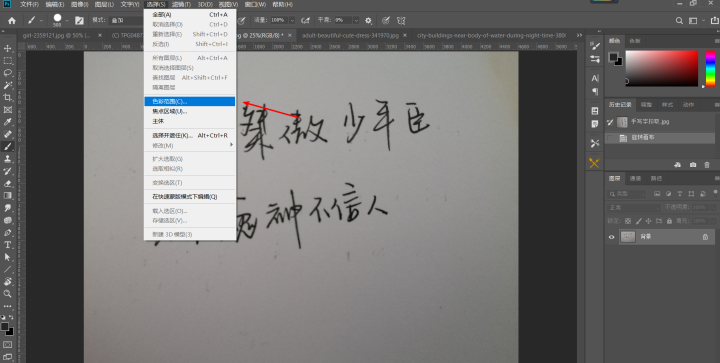The height and width of the screenshot is (363, 720).
Task: Click the foreground color swatch in Color panel
Action: coord(613,57)
